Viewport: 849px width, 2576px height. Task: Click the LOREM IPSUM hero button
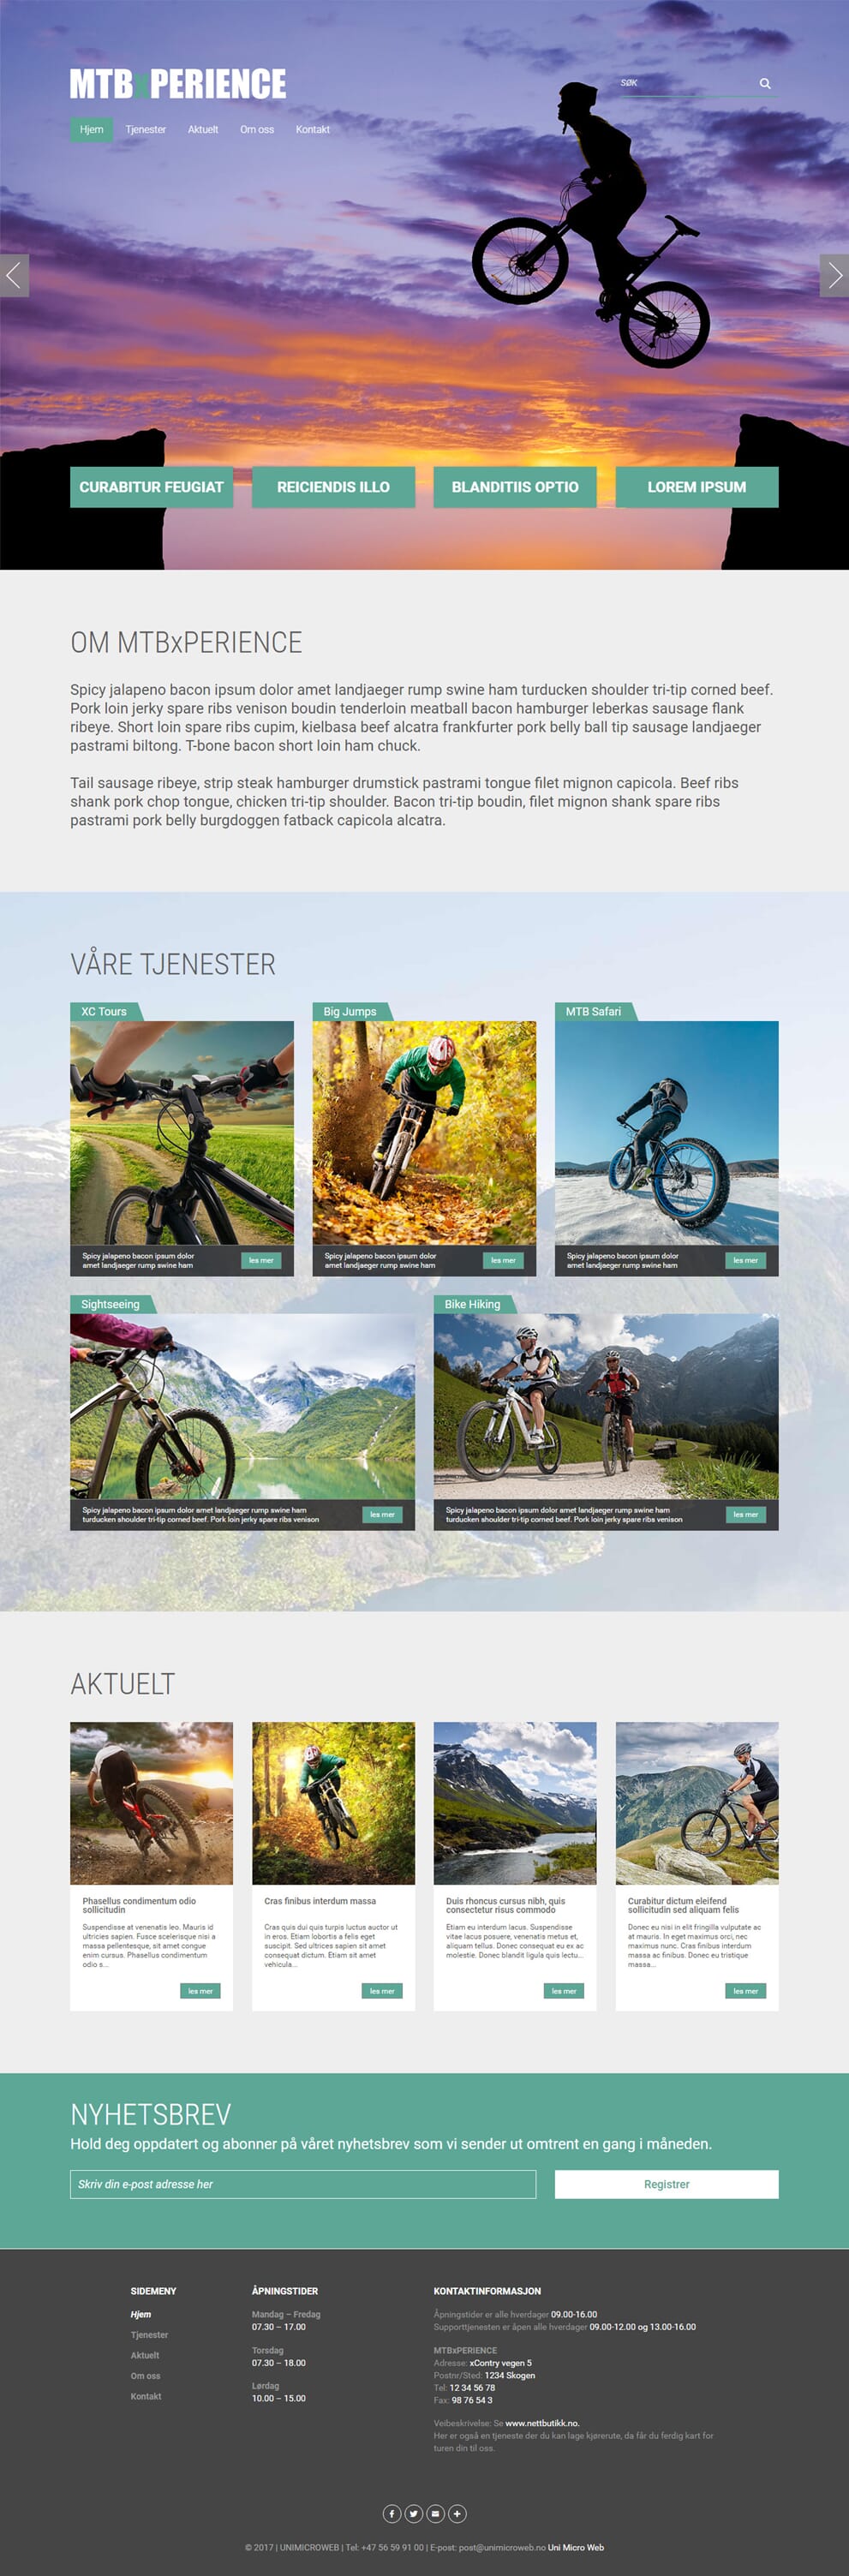pyautogui.click(x=697, y=487)
